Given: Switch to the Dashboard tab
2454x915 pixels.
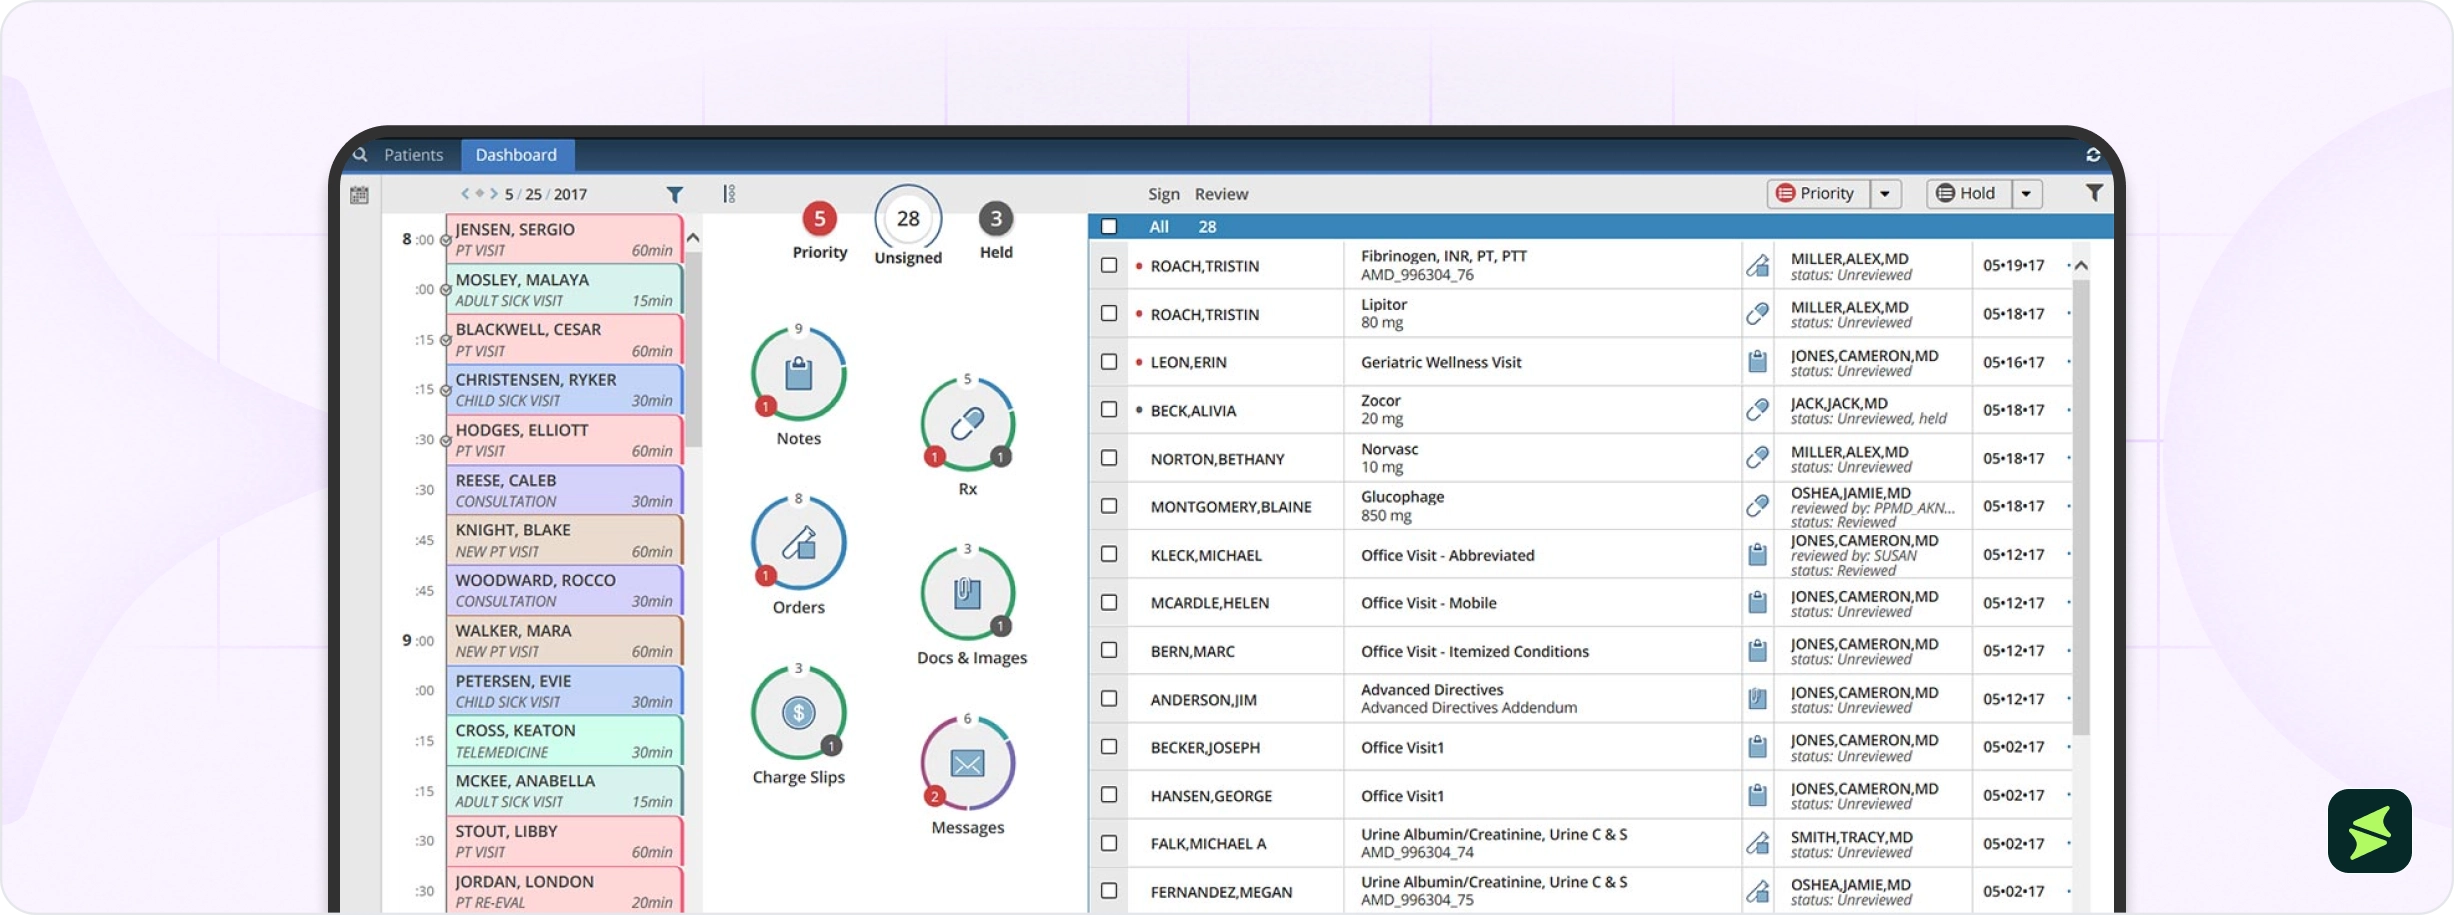Looking at the screenshot, I should pos(516,155).
